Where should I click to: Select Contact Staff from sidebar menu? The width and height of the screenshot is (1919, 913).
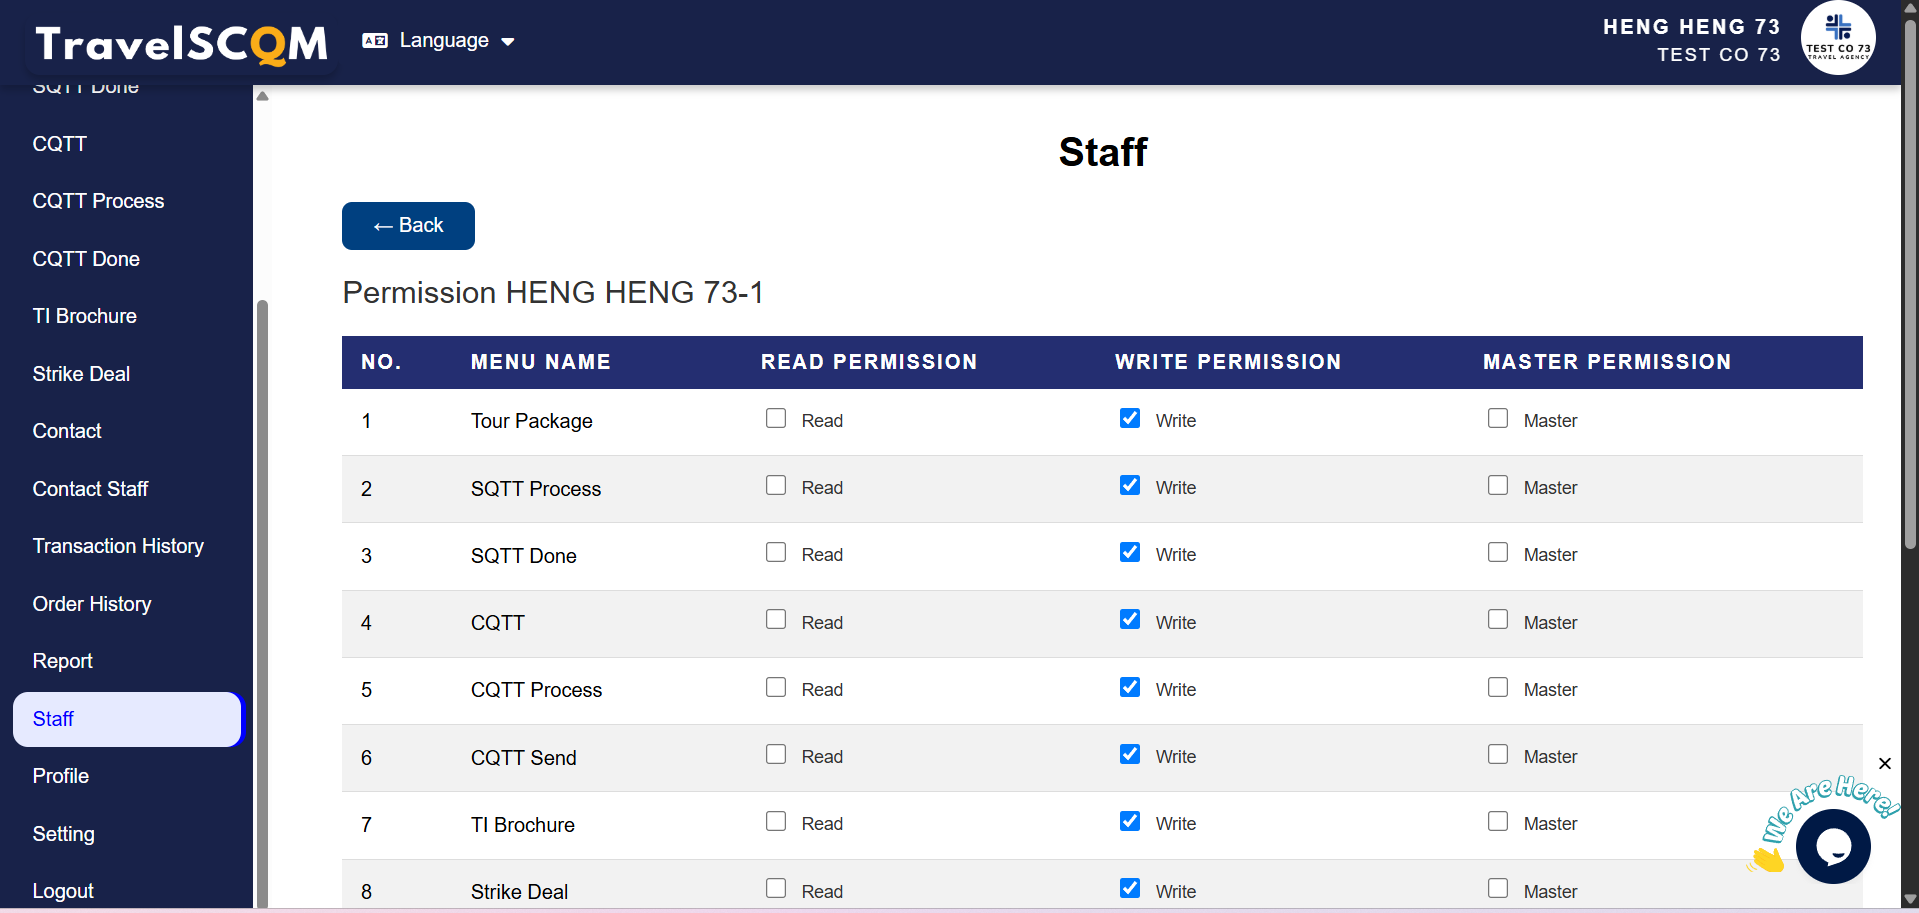[x=90, y=489]
